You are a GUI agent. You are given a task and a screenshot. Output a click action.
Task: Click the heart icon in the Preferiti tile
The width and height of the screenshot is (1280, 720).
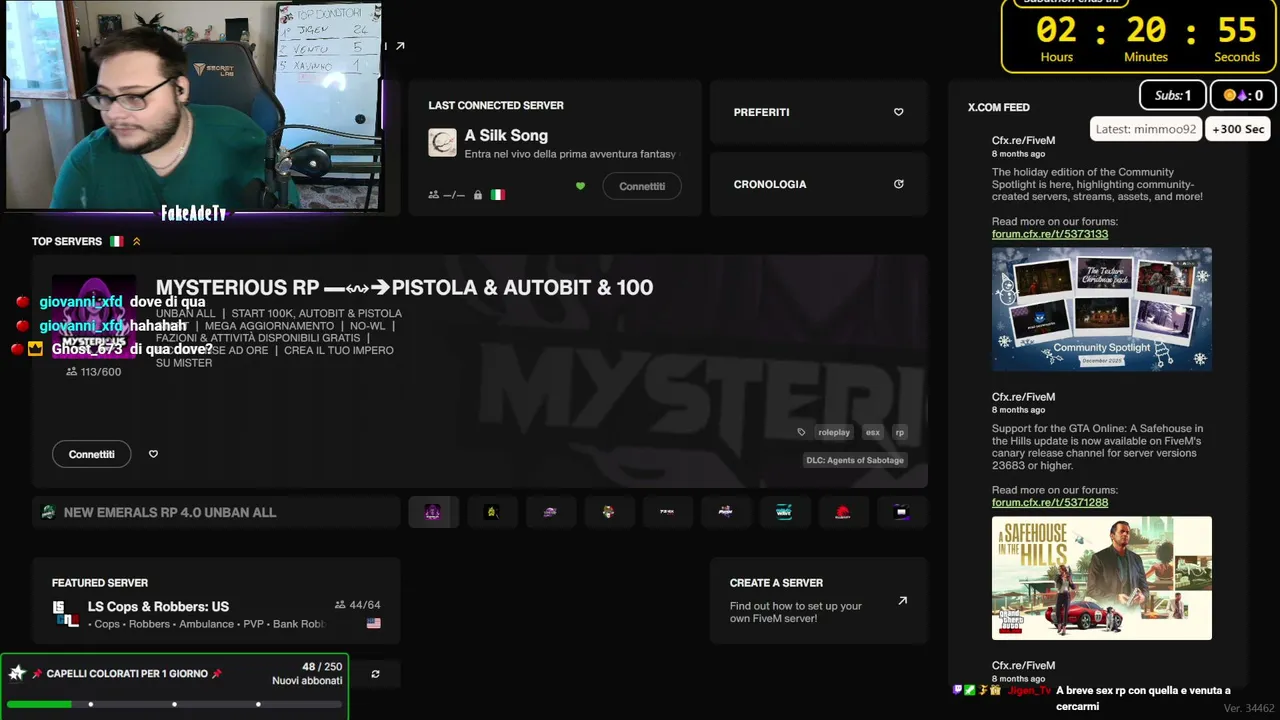click(898, 112)
